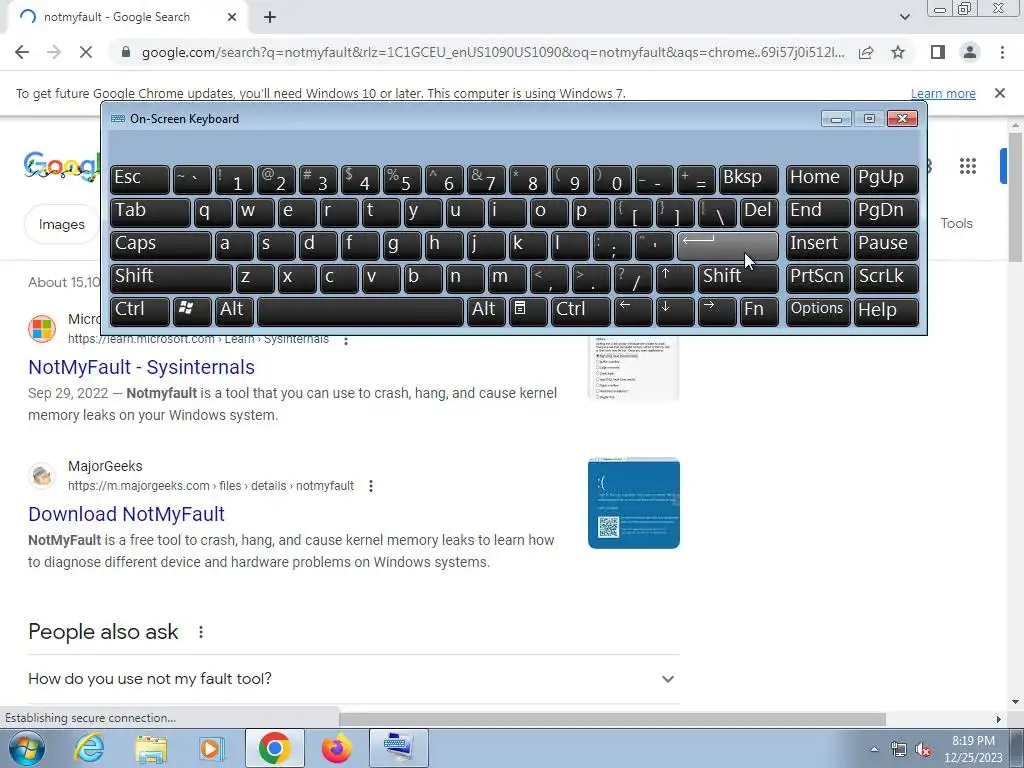Open the MajorGeeks blue screen thumbnail
The image size is (1024, 768).
pyautogui.click(x=633, y=503)
